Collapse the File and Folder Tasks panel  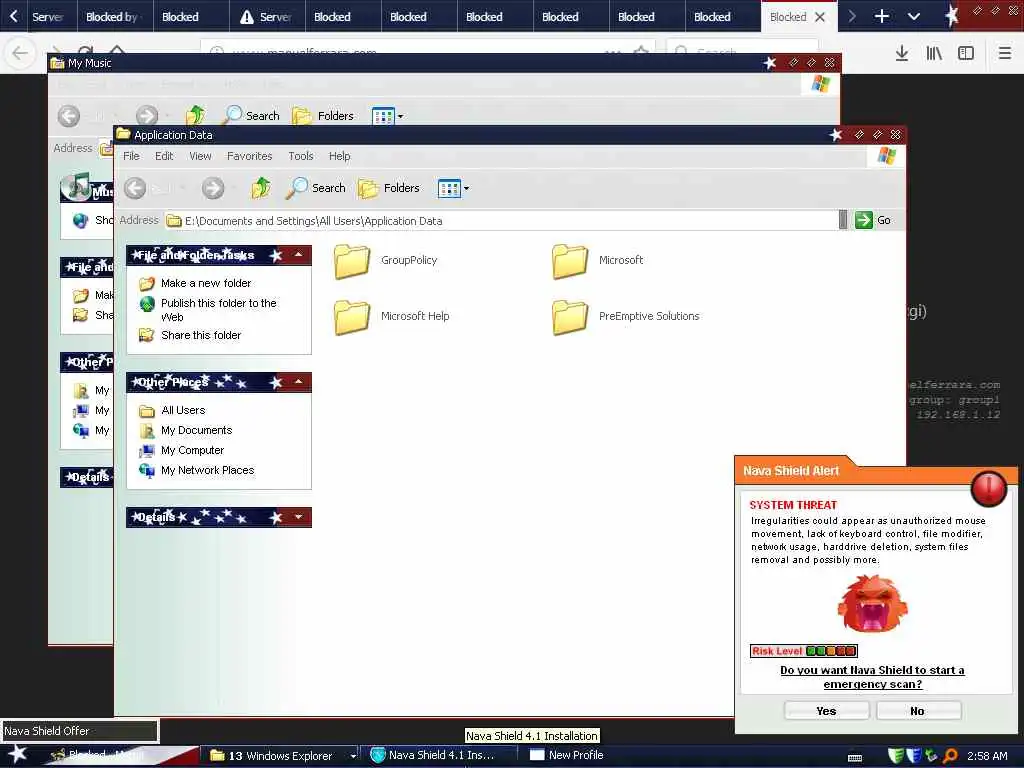tap(298, 255)
